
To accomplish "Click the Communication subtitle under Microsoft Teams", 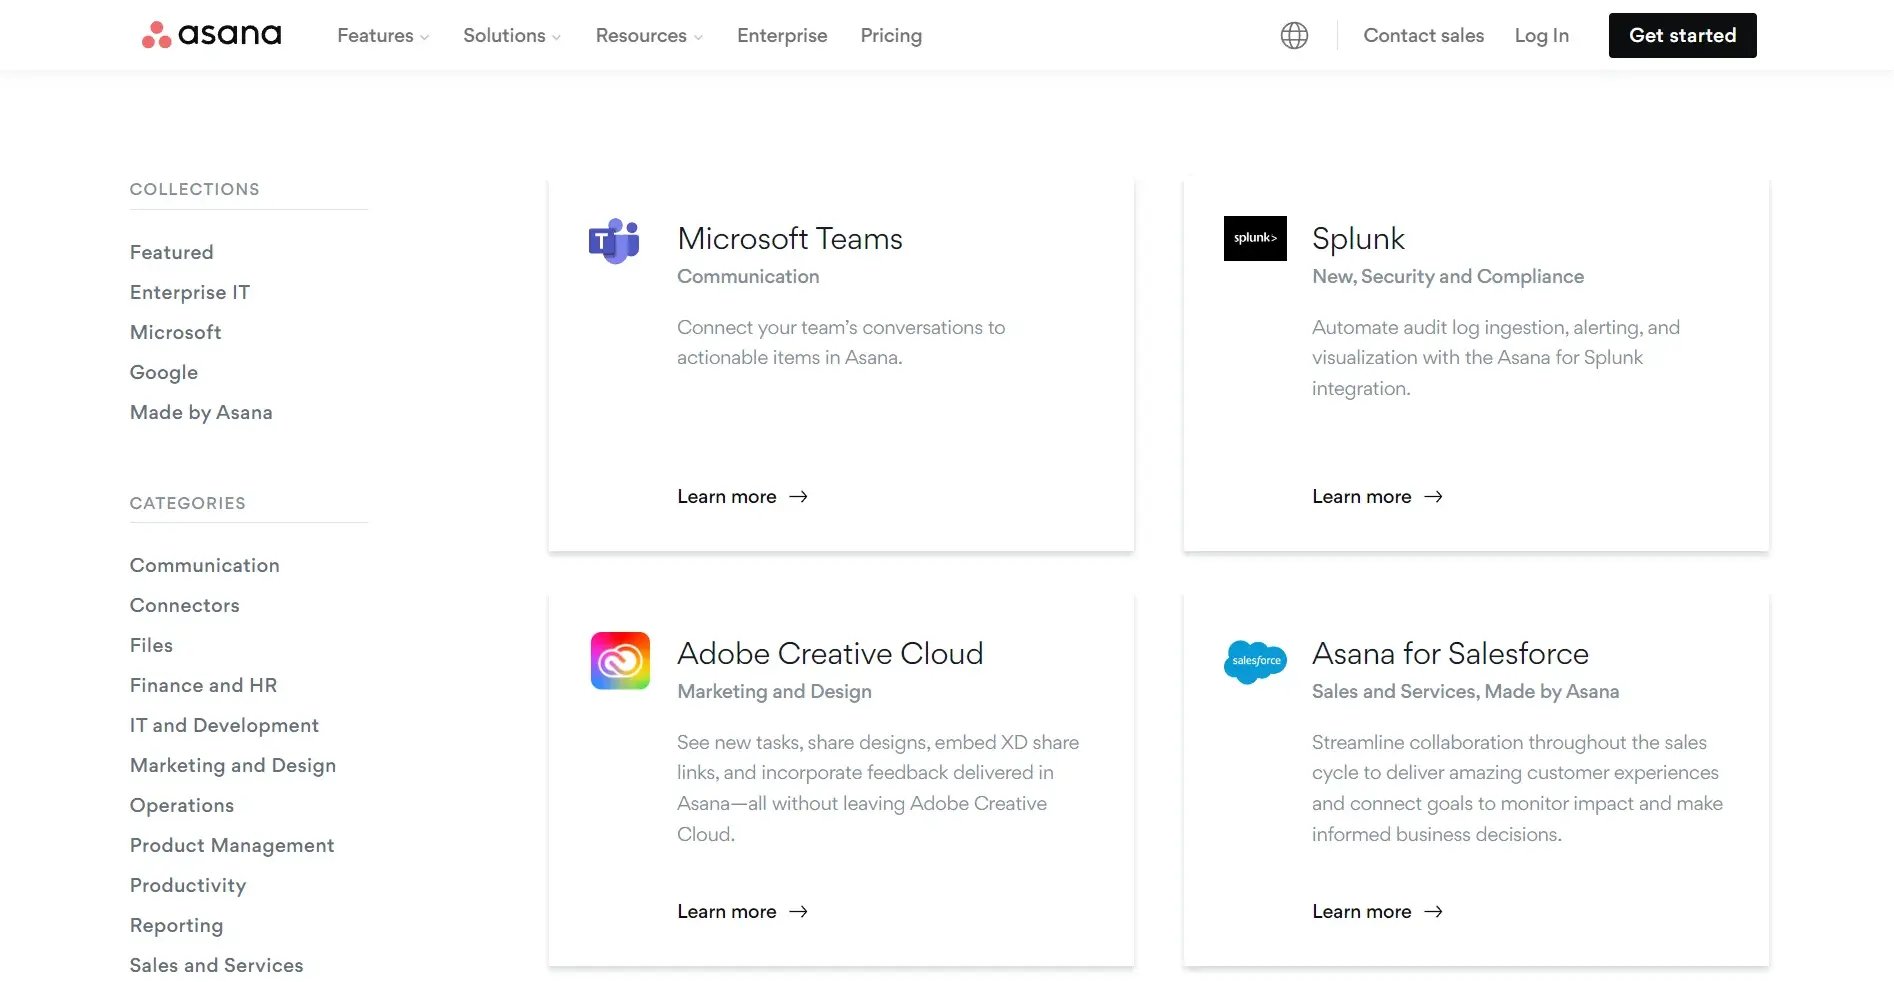I will point(748,277).
